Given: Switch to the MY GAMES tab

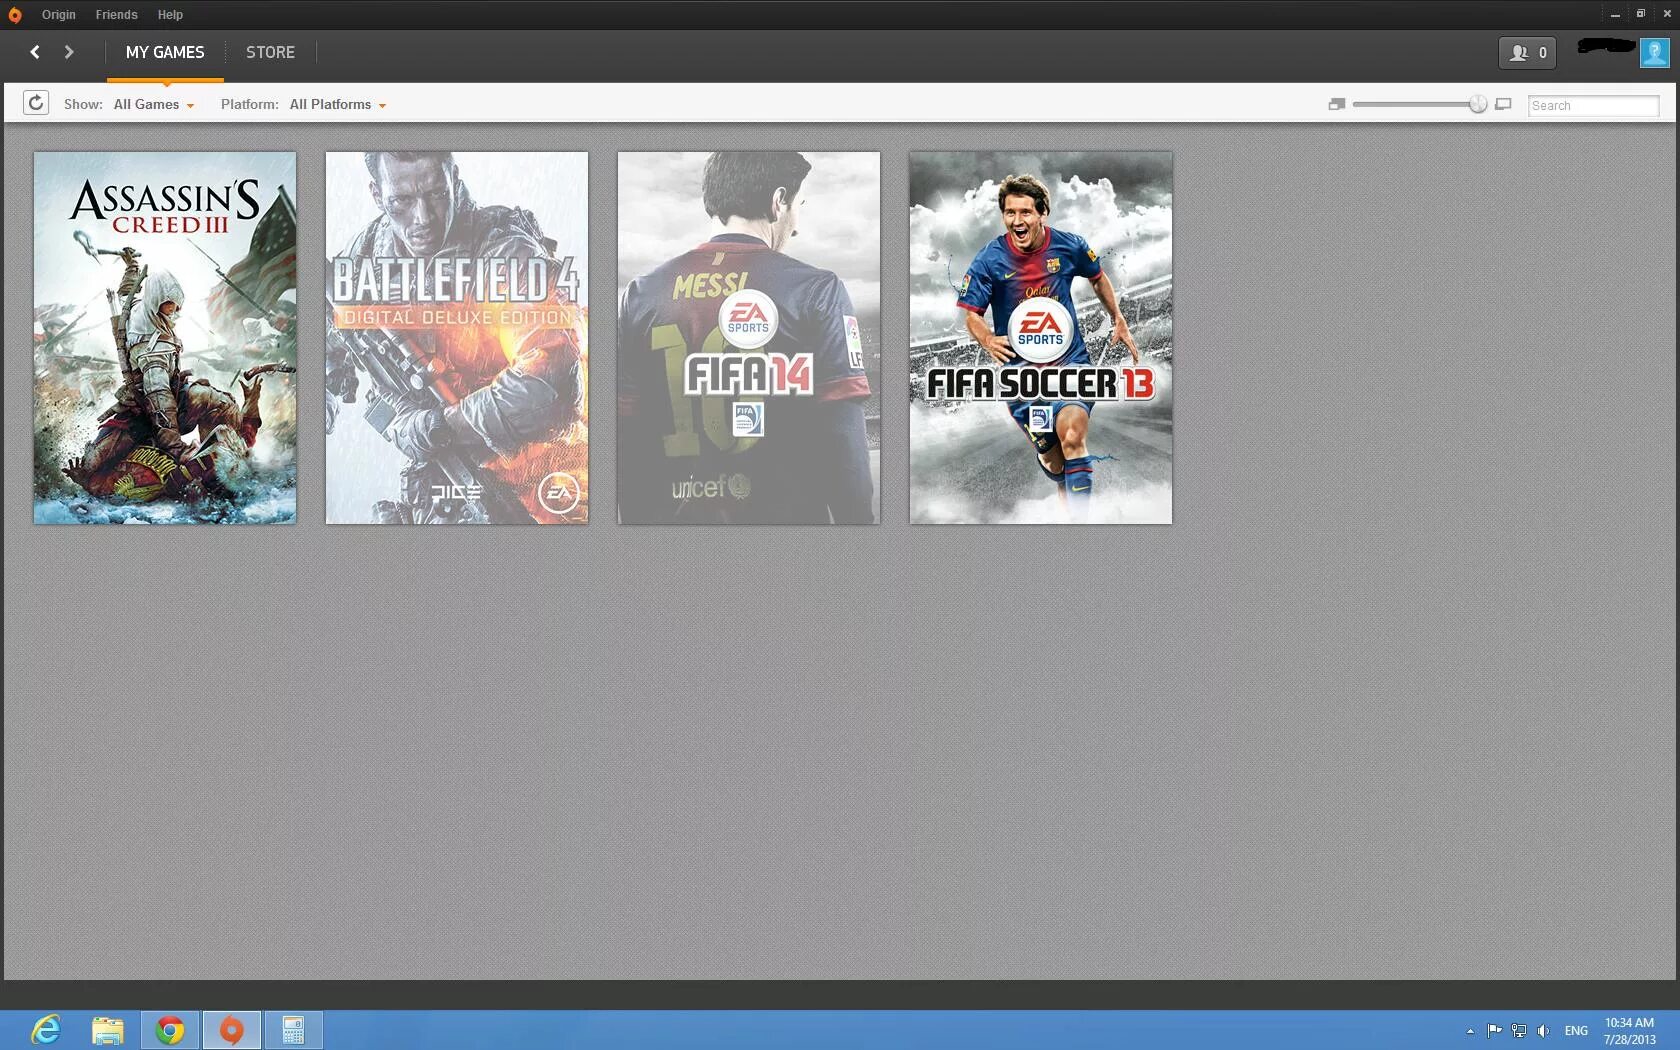Looking at the screenshot, I should pos(165,52).
